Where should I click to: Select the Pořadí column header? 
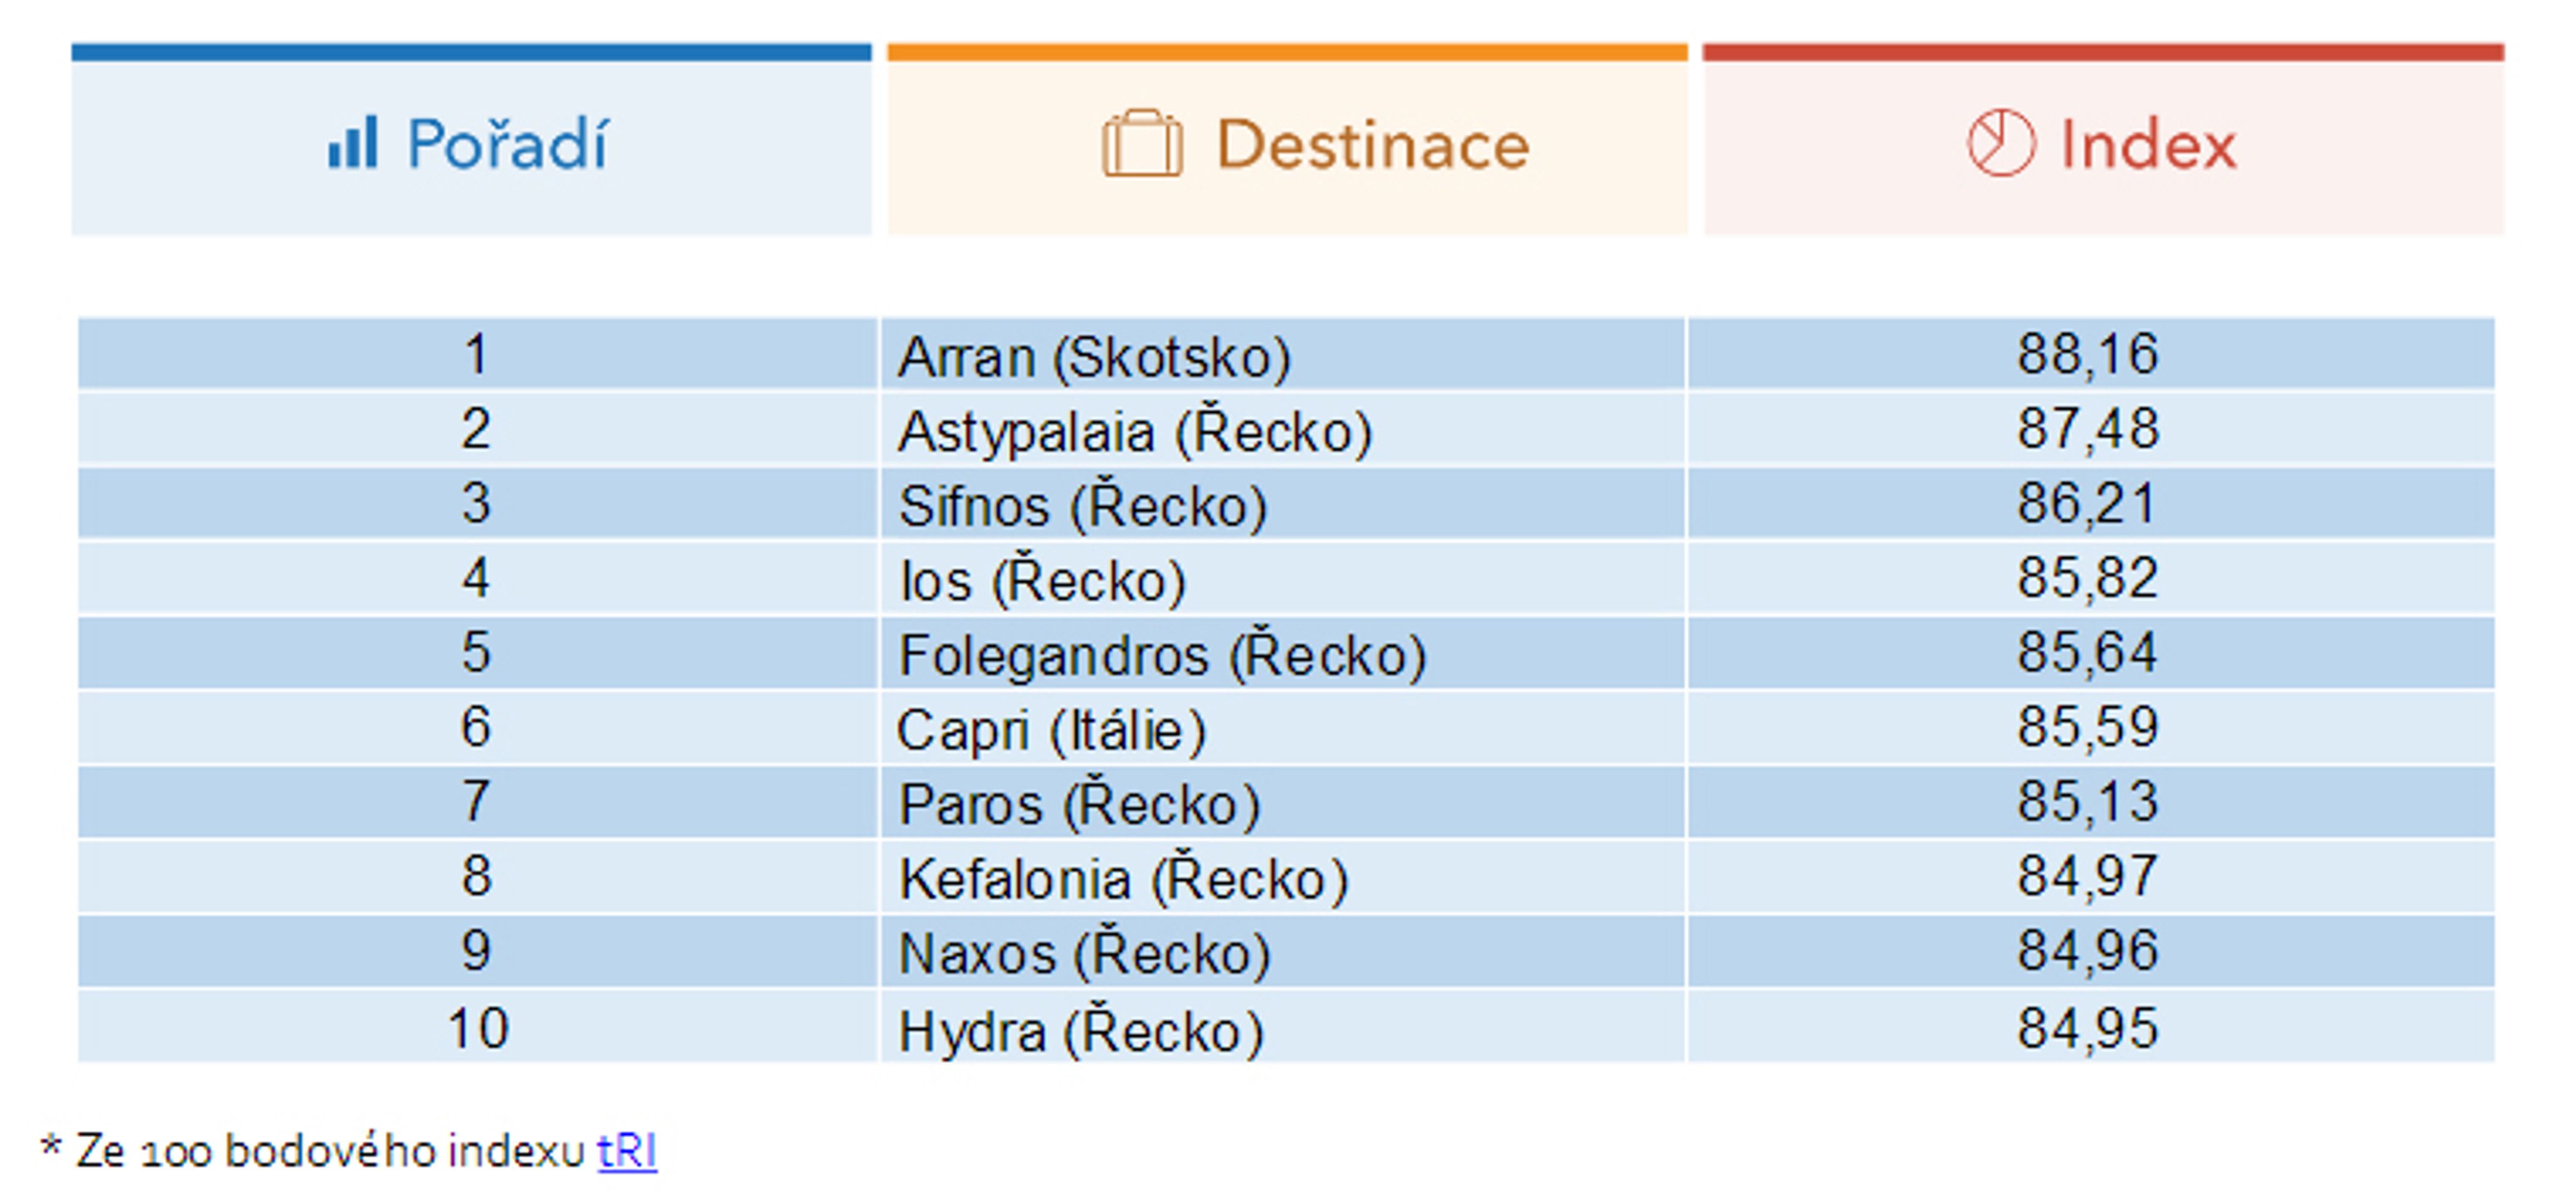point(471,140)
